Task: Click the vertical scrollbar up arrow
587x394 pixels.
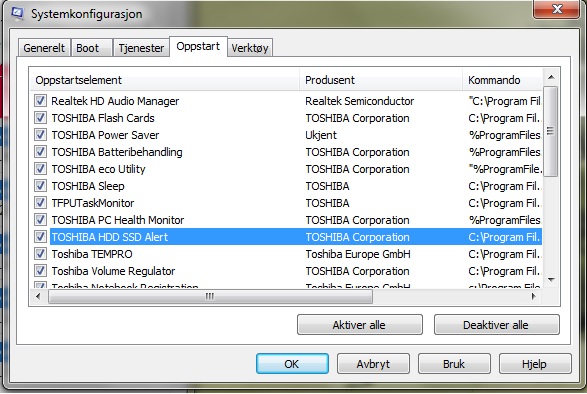Action: [x=551, y=78]
